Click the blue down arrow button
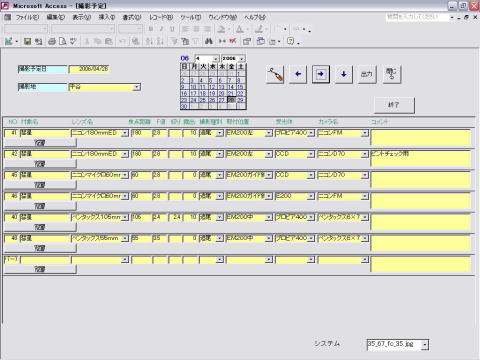 (x=344, y=74)
